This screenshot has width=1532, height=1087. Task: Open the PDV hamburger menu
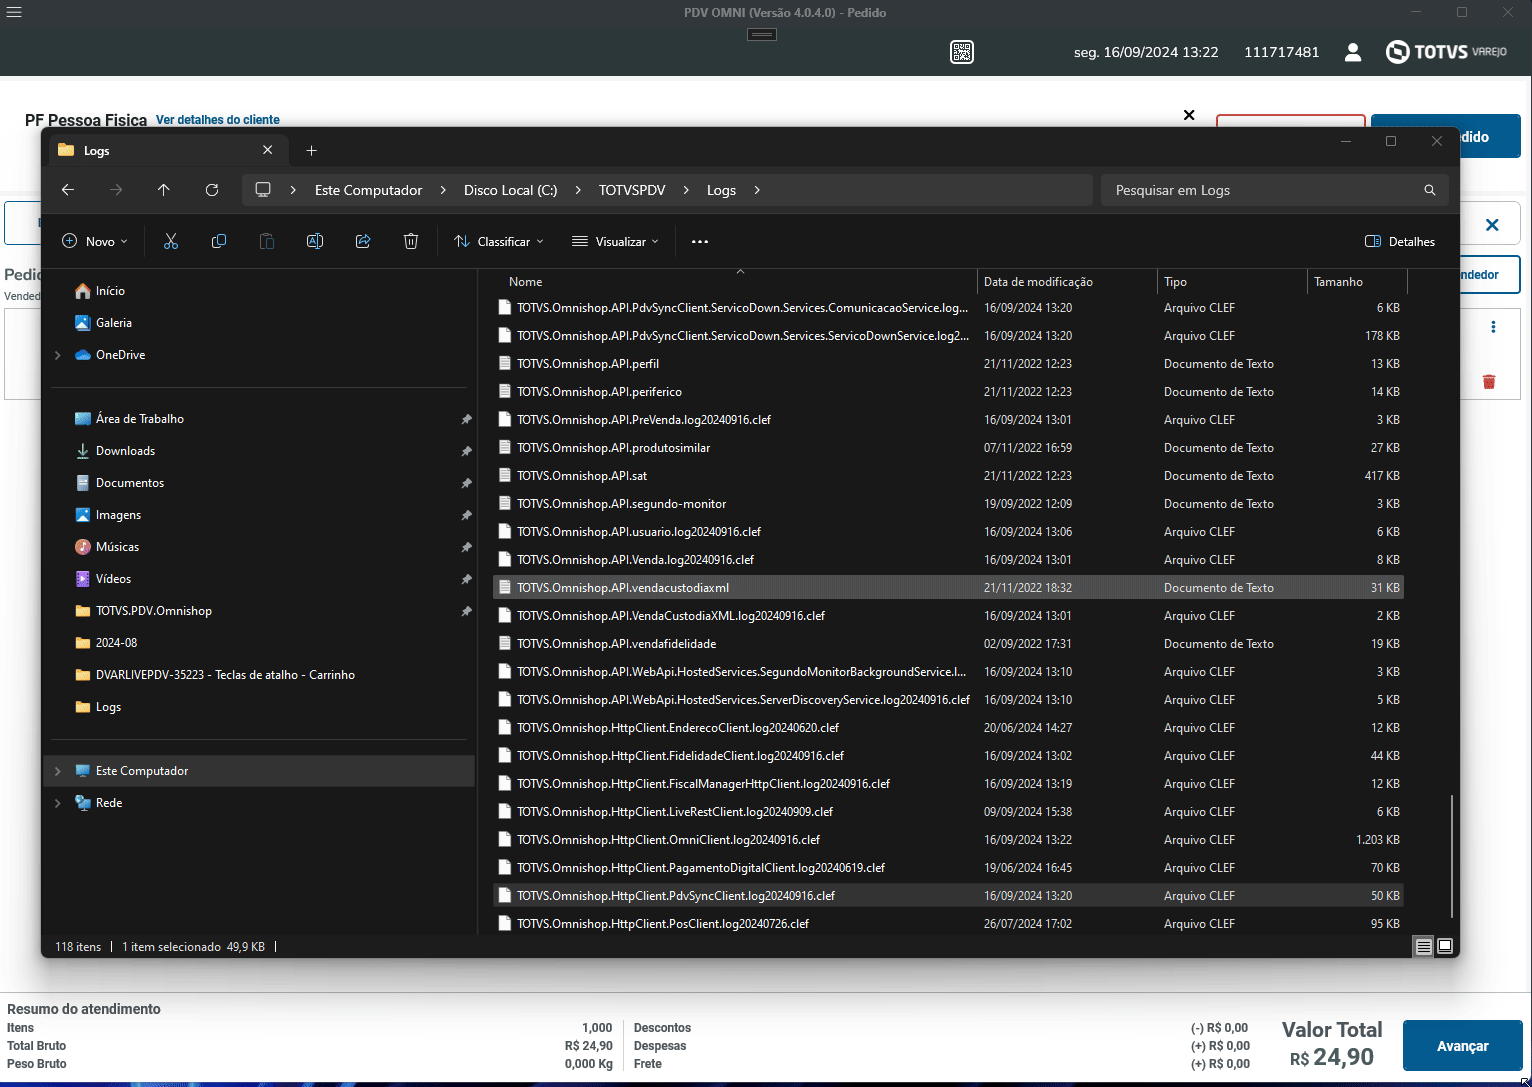point(14,12)
